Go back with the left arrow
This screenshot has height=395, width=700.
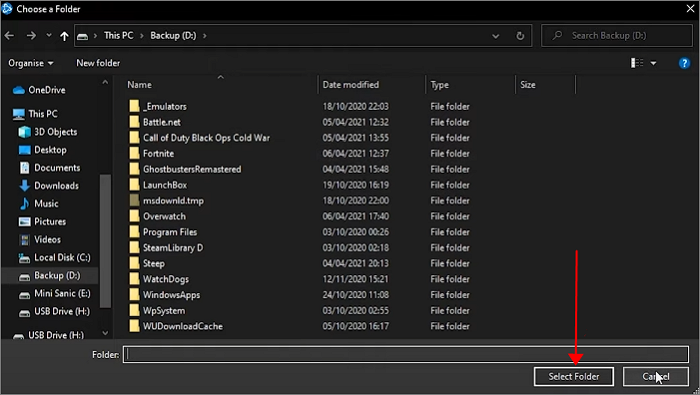[9, 36]
